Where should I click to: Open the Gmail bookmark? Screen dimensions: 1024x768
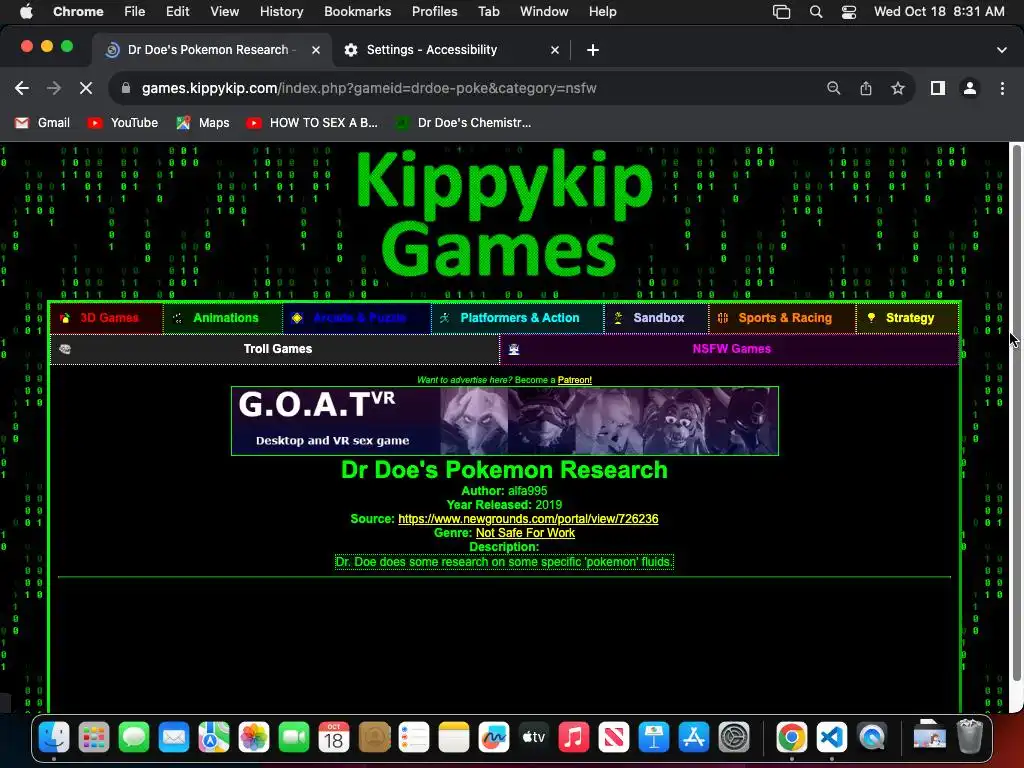(42, 123)
